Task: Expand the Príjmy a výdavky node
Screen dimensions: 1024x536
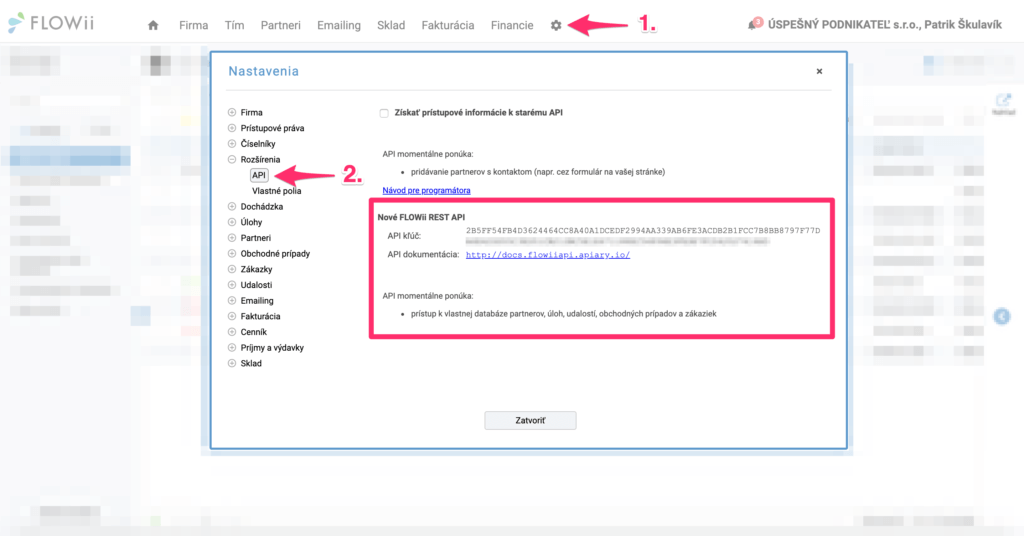Action: coord(232,347)
